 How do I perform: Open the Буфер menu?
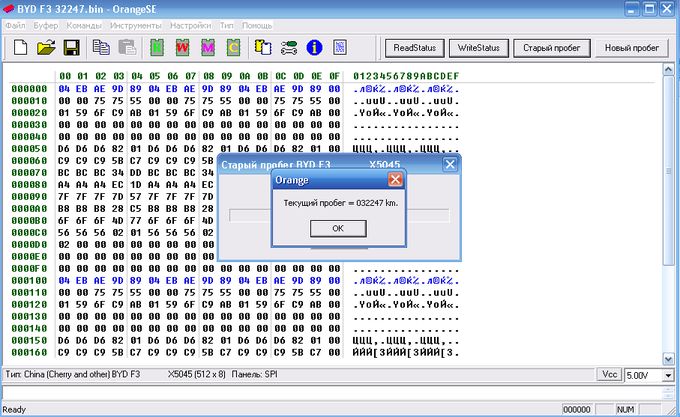46,26
